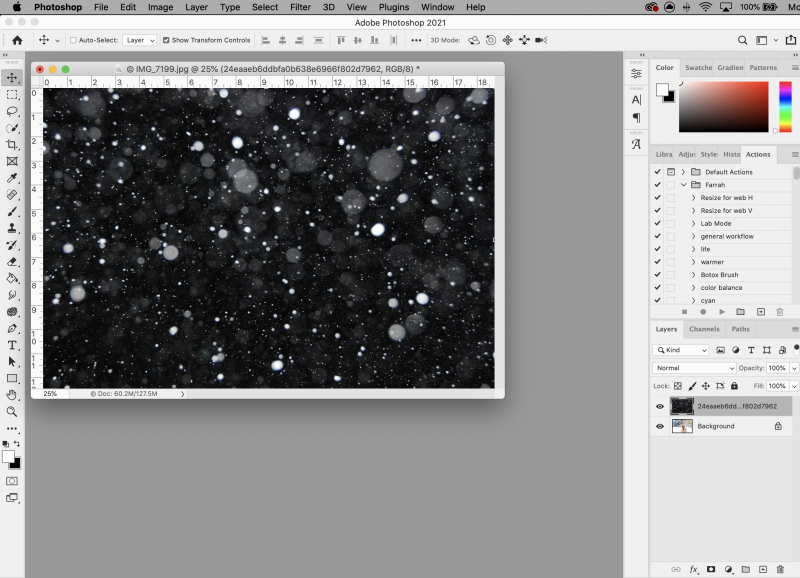
Task: Expand the color balance action
Action: pyautogui.click(x=693, y=288)
